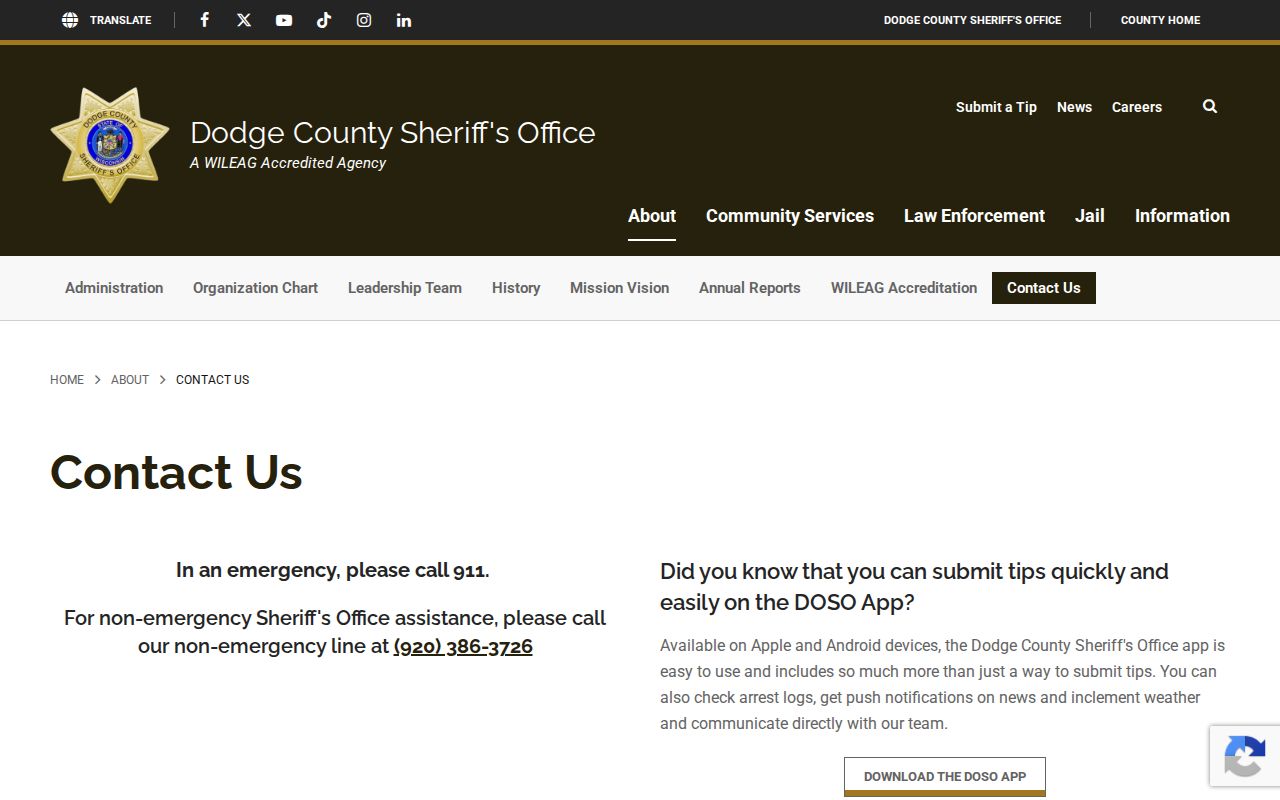Open the X (Twitter) icon
The height and width of the screenshot is (800, 1280).
(x=244, y=20)
